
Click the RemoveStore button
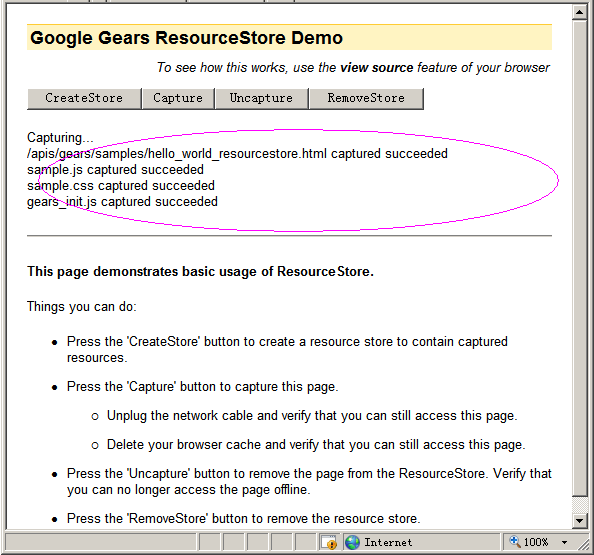(366, 98)
